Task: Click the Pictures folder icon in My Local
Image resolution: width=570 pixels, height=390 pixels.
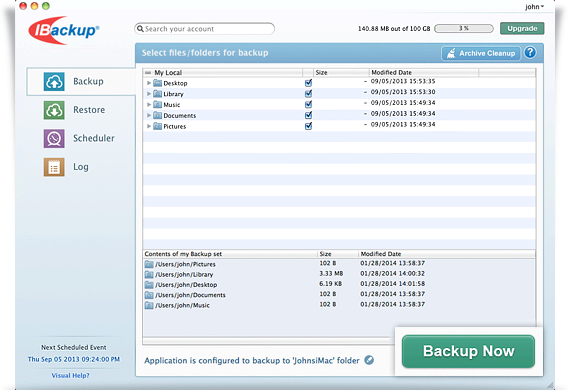Action: [x=157, y=126]
